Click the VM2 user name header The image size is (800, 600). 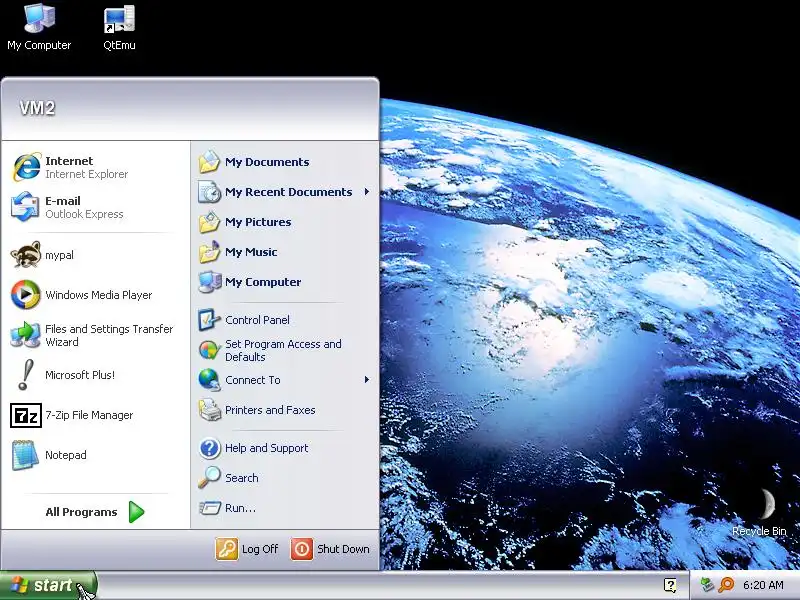(x=37, y=108)
